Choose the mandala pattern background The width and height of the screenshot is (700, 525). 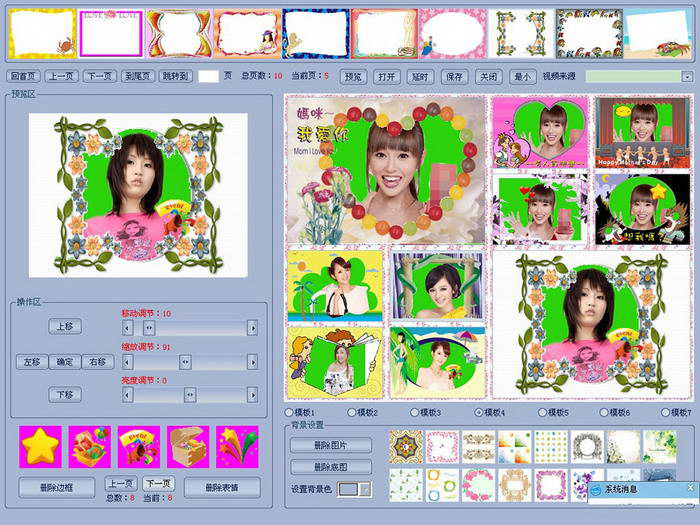(x=406, y=447)
